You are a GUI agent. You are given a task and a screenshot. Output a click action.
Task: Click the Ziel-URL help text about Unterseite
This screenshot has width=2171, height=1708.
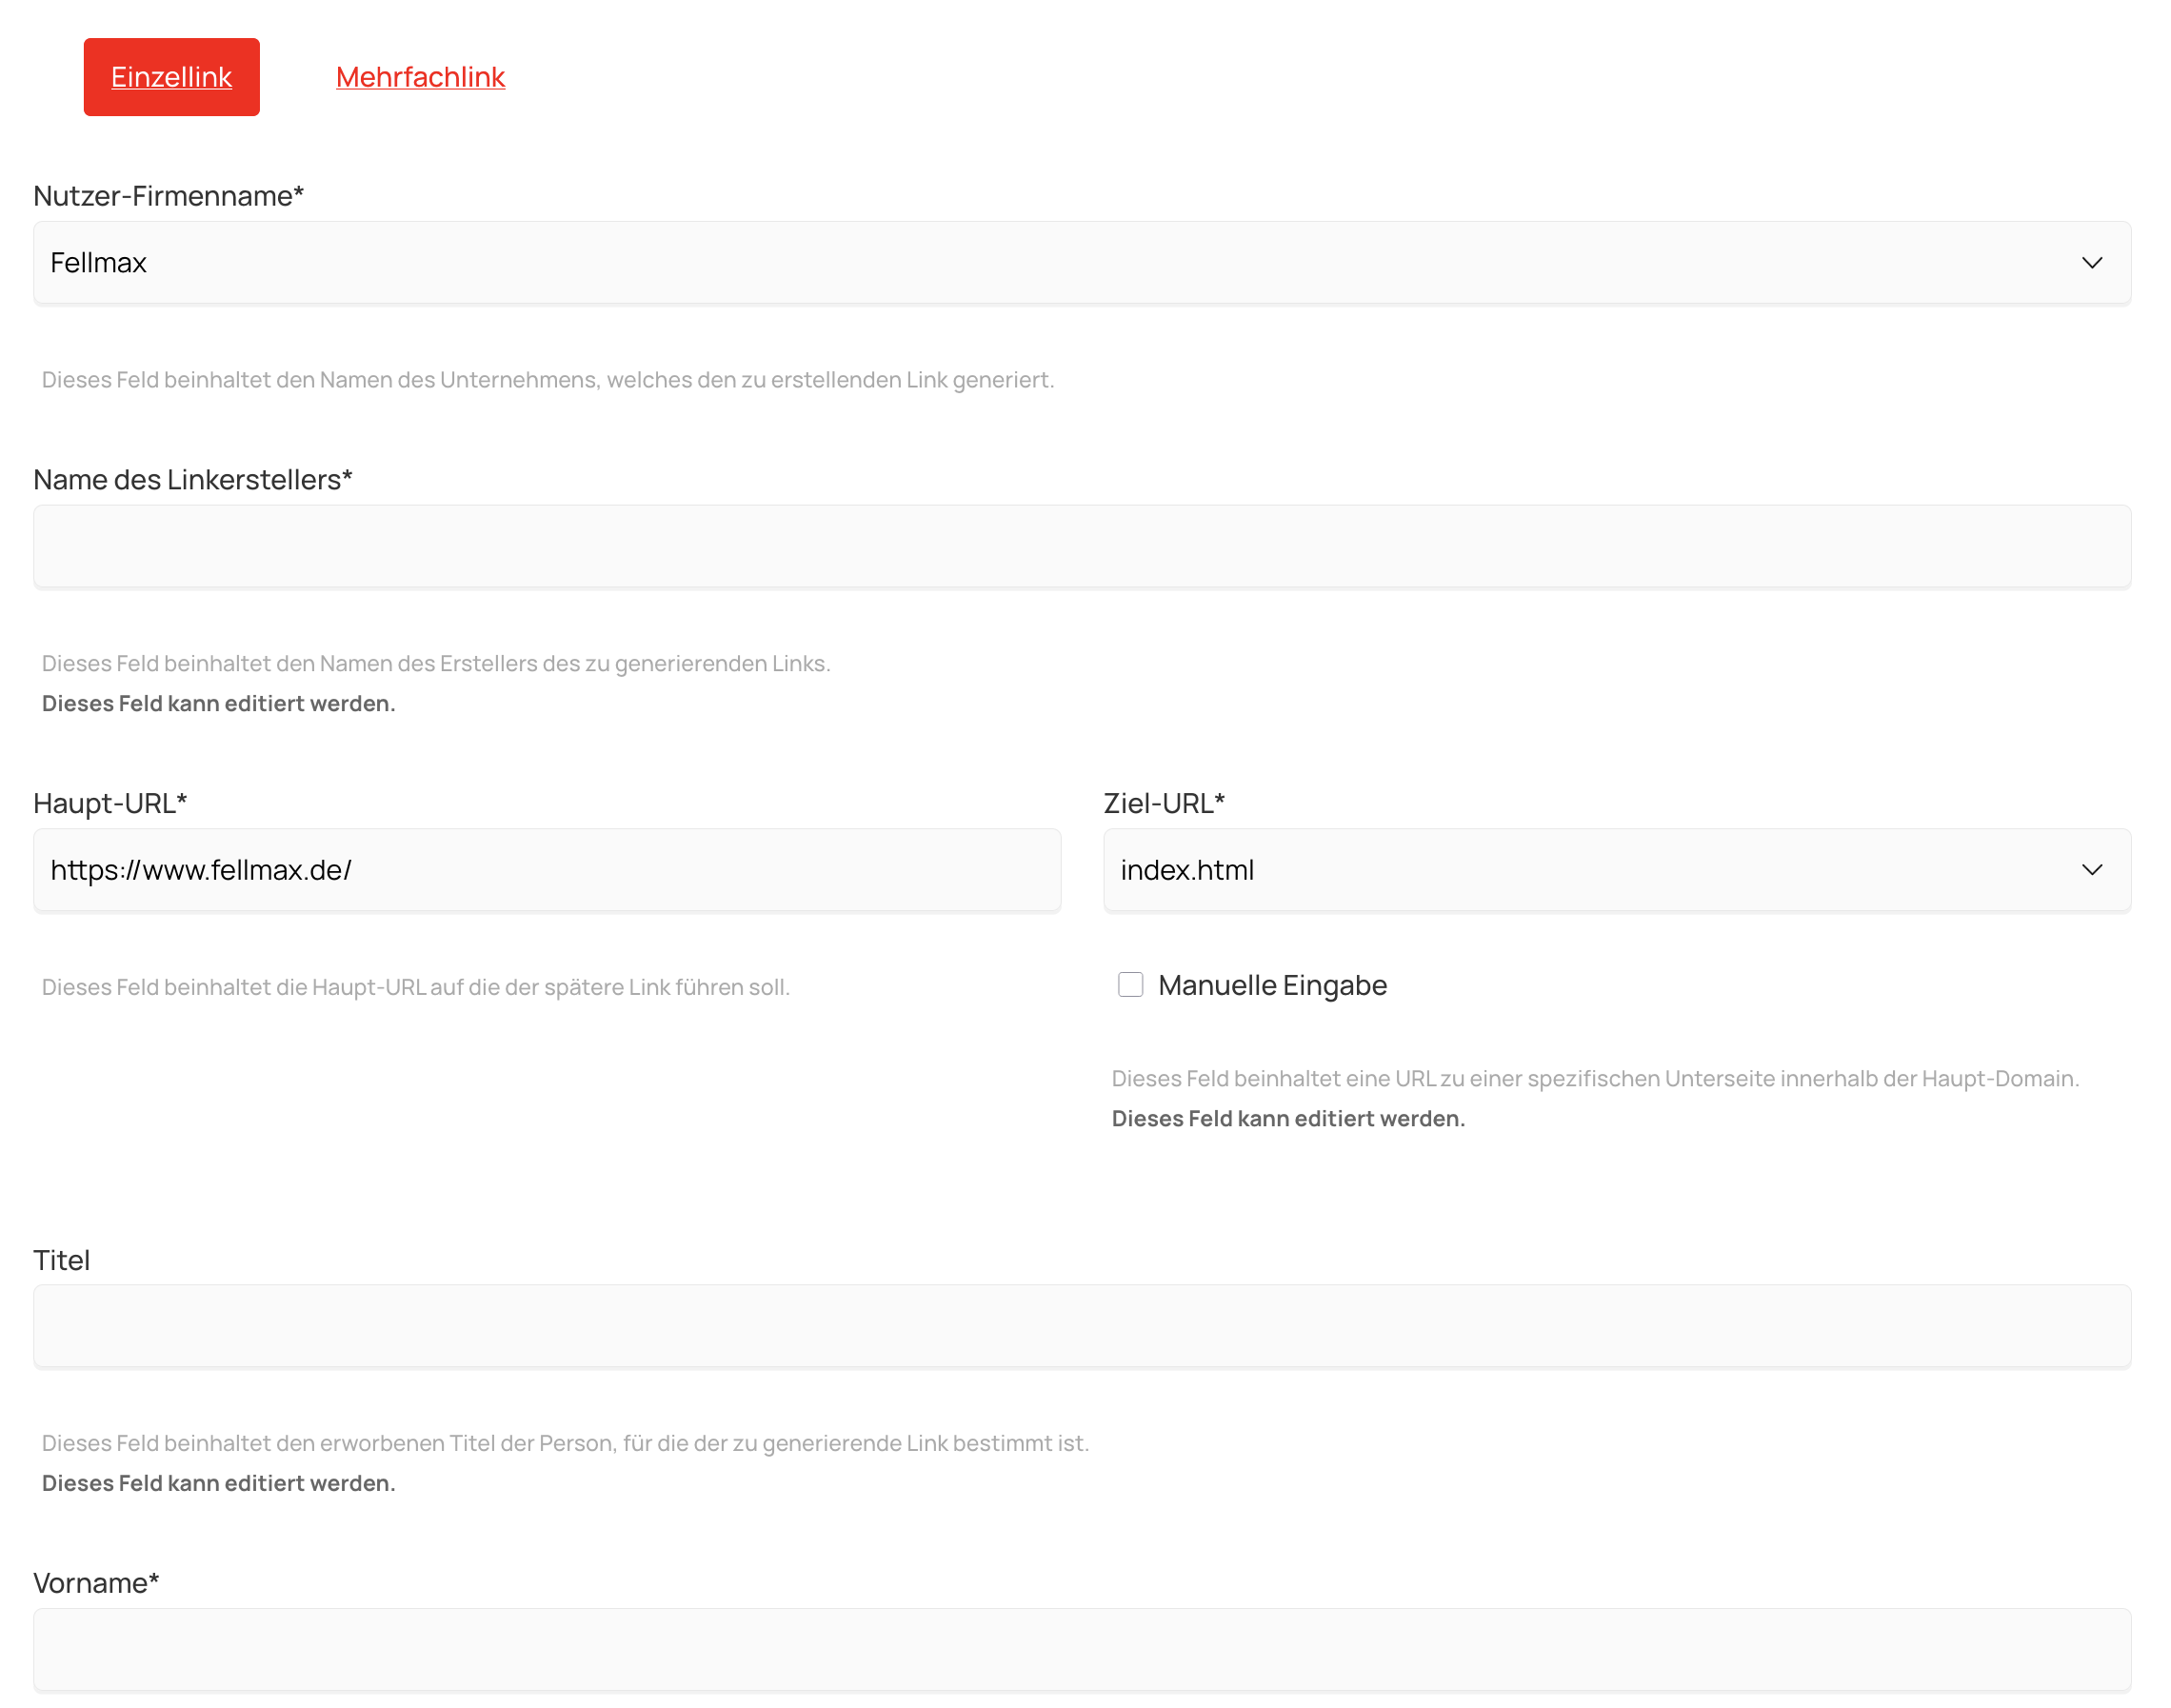tap(1594, 1079)
